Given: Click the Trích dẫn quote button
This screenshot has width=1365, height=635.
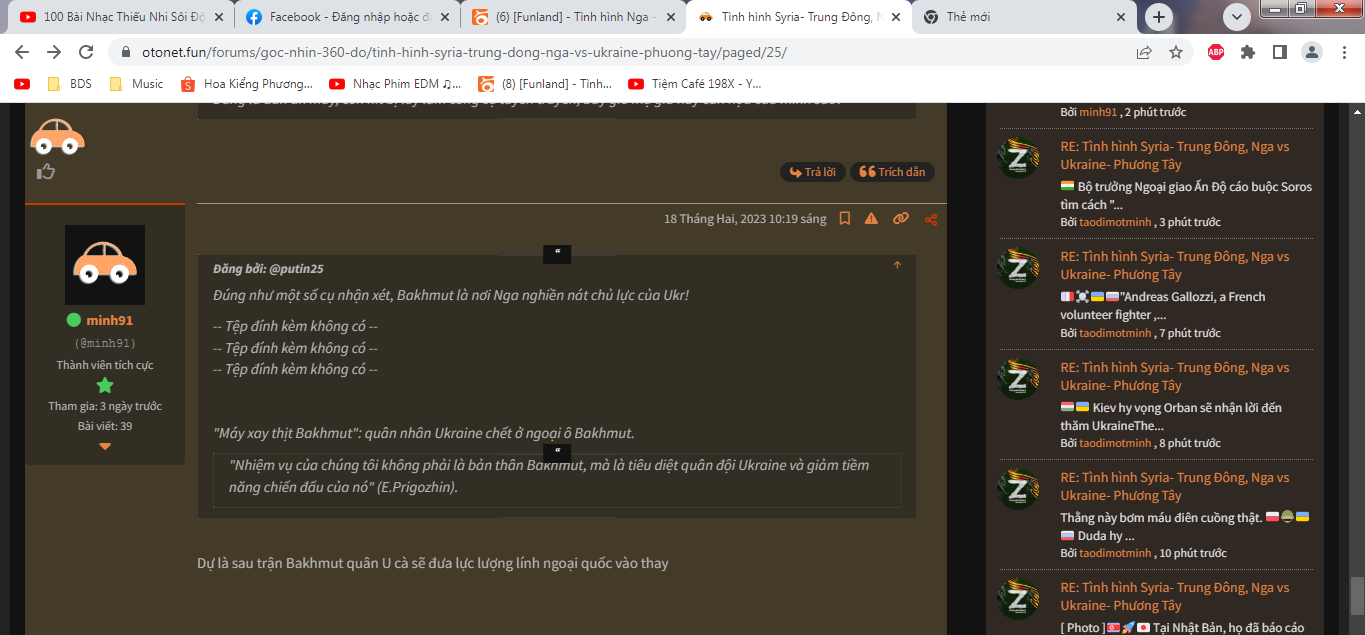Looking at the screenshot, I should pos(892,172).
